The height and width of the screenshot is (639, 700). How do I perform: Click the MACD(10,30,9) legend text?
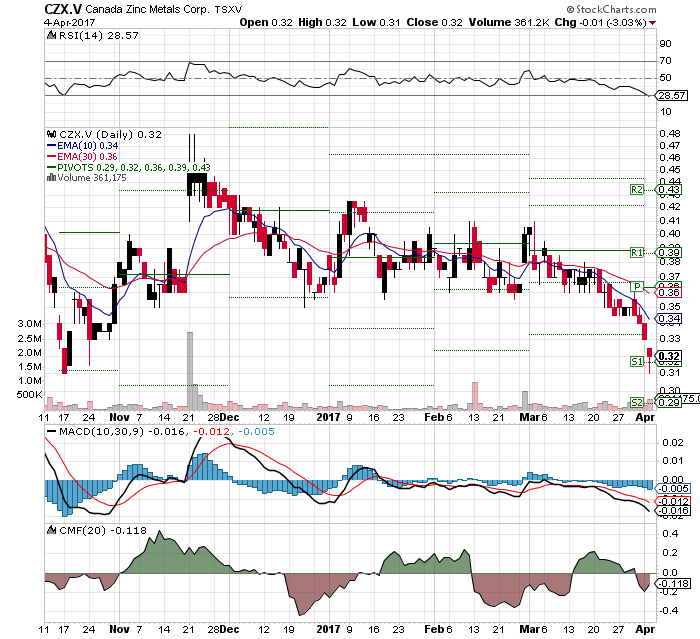coord(101,431)
